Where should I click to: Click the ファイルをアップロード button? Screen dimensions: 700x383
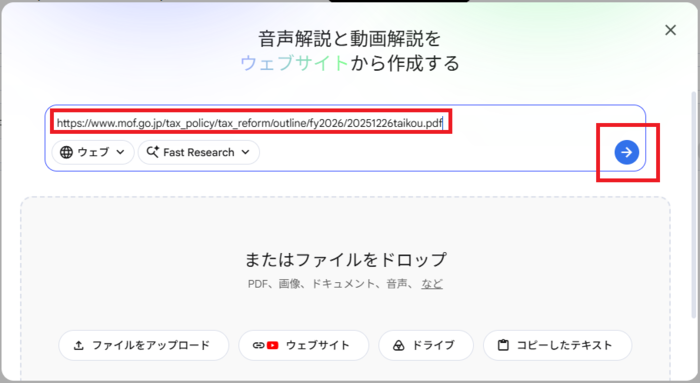pos(143,346)
